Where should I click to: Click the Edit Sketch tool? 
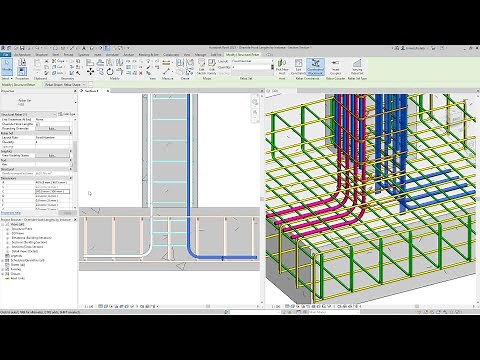click(x=202, y=66)
